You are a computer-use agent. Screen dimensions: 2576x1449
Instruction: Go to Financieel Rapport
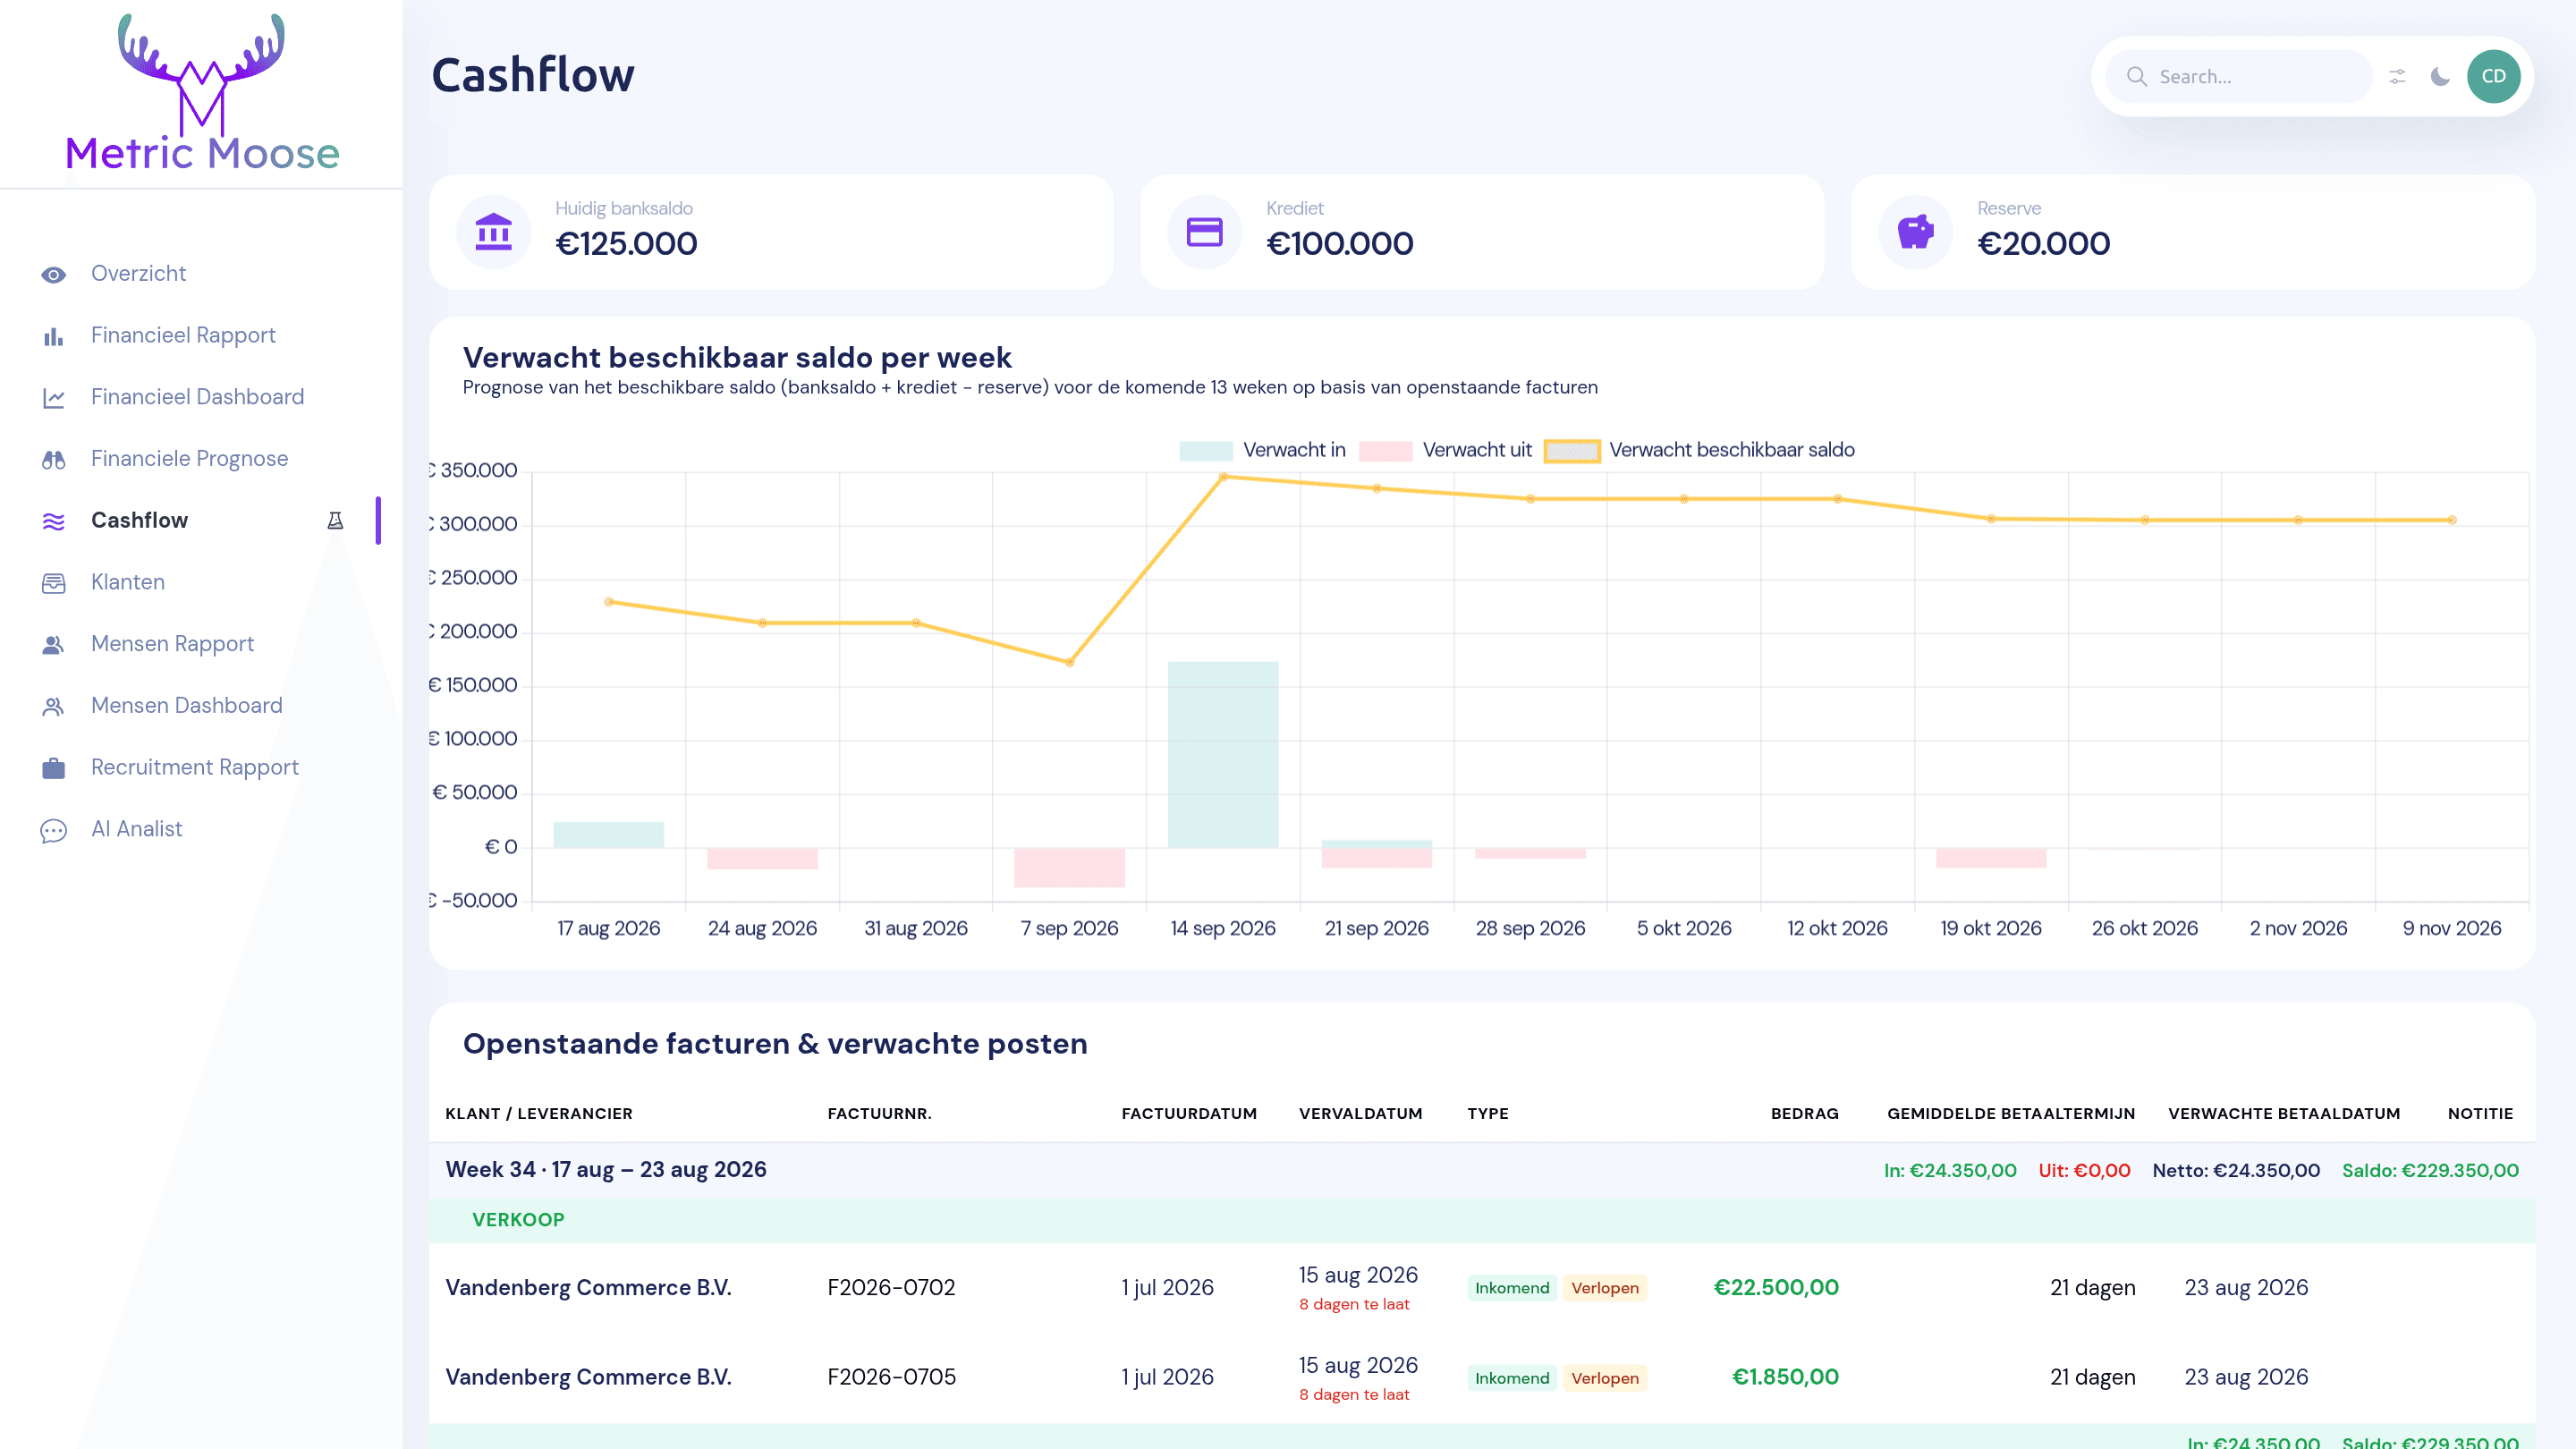tap(183, 336)
